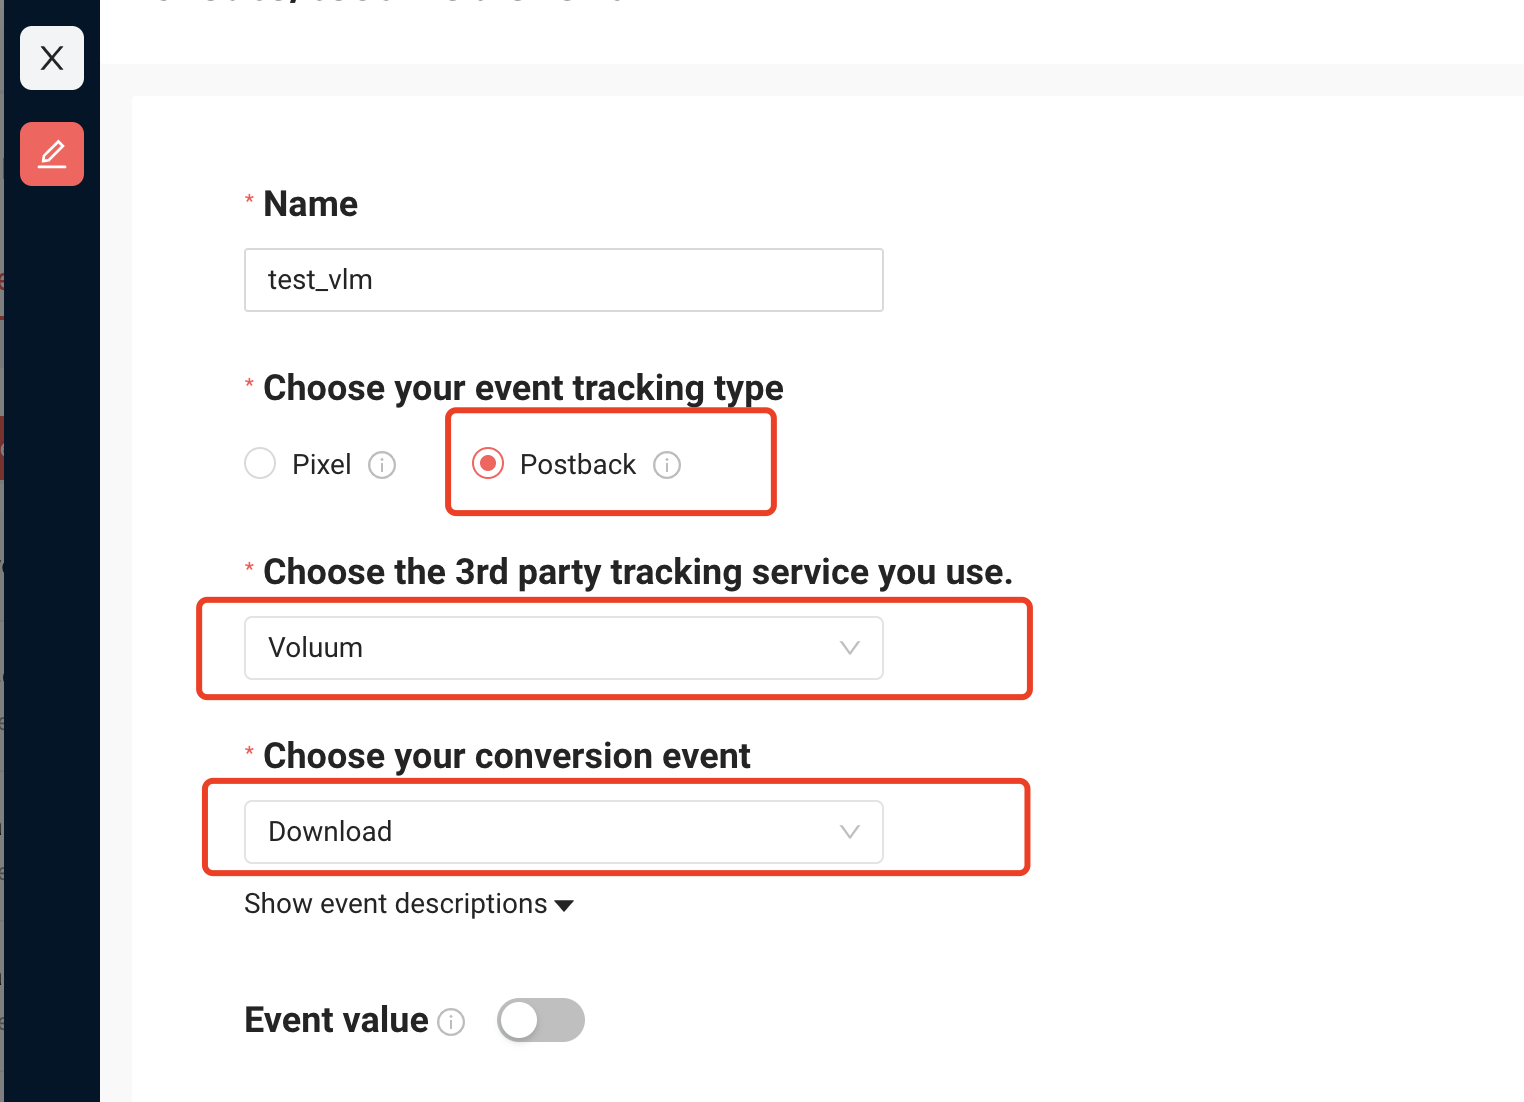Close the panel with the X icon
This screenshot has width=1524, height=1102.
(52, 58)
